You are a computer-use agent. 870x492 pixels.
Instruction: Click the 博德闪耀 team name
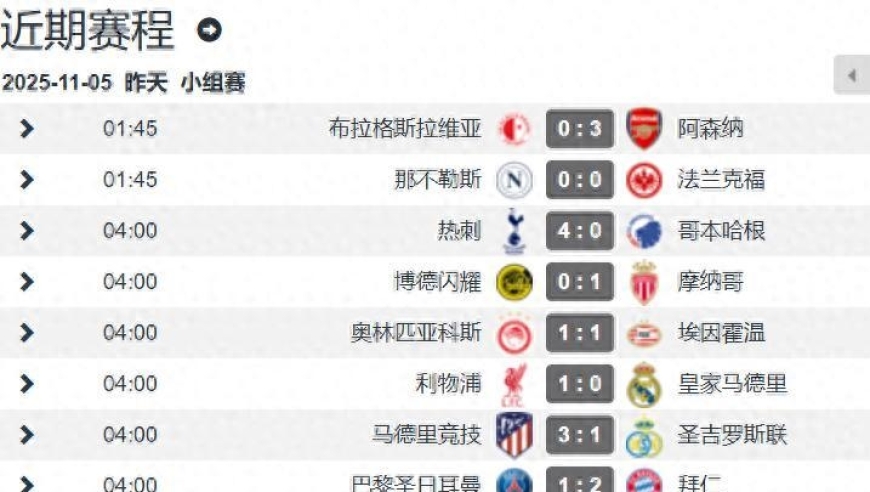tap(437, 282)
